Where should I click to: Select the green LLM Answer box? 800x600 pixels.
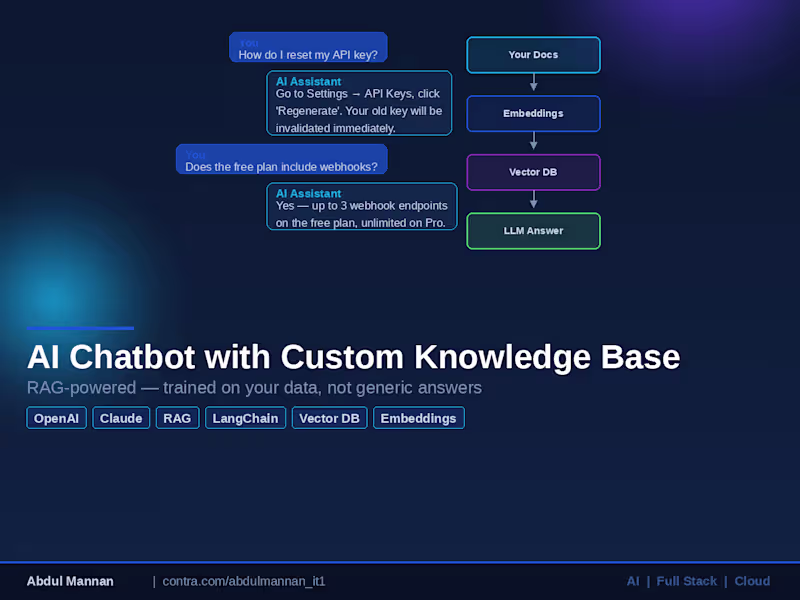533,231
